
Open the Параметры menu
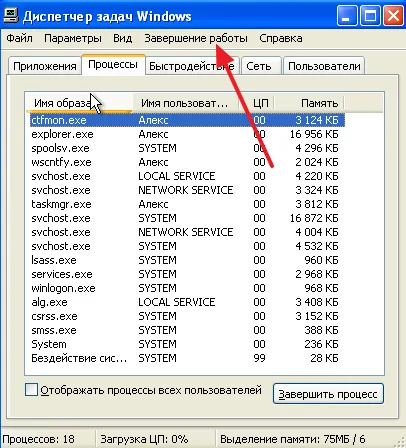coord(73,38)
